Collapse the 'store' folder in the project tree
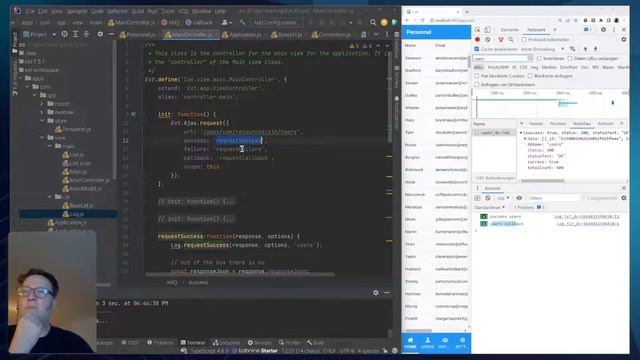The width and height of the screenshot is (640, 360). click(x=42, y=121)
